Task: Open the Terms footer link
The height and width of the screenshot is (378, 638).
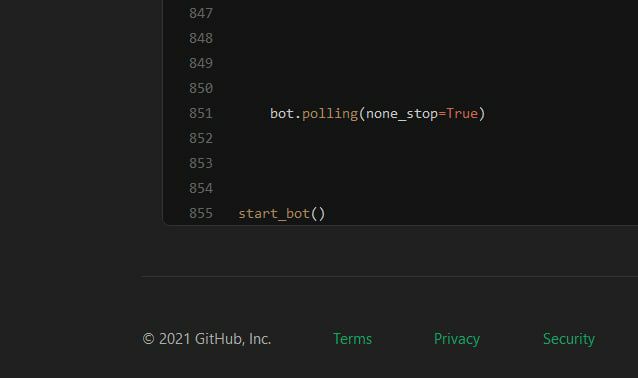Action: tap(352, 339)
